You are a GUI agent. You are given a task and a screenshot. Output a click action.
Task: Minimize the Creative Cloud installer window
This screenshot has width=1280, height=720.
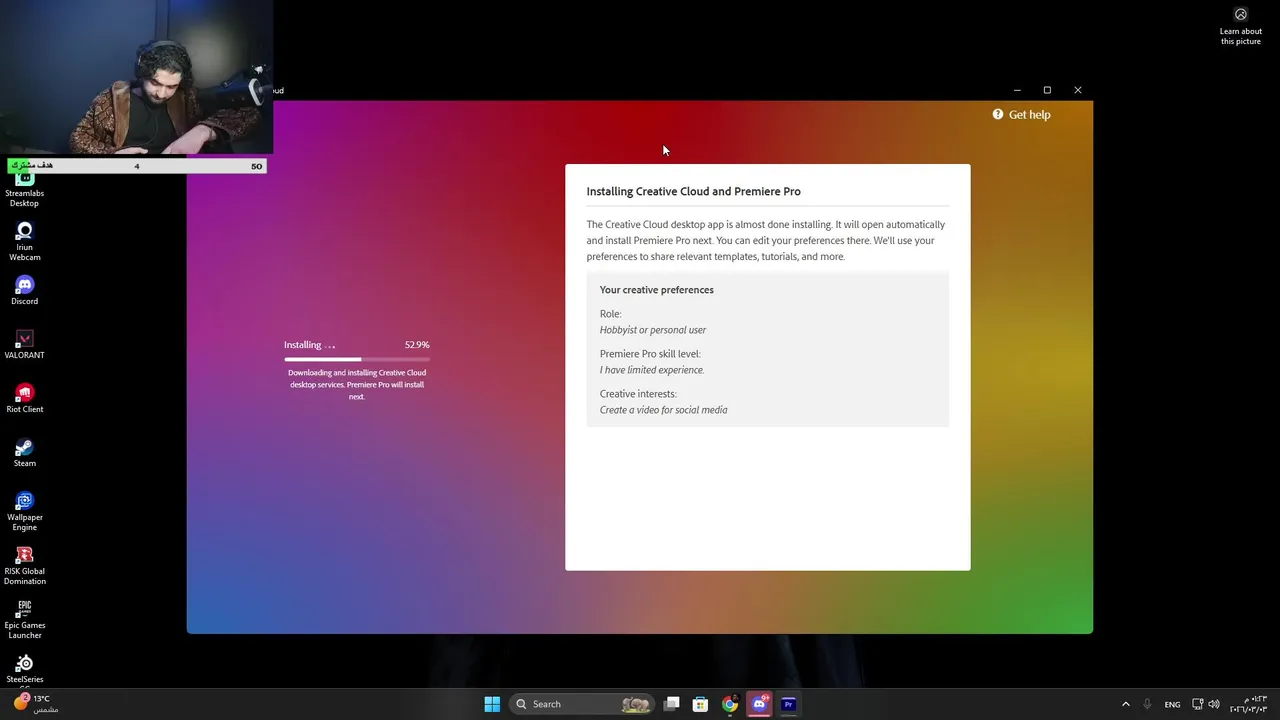(x=1017, y=90)
